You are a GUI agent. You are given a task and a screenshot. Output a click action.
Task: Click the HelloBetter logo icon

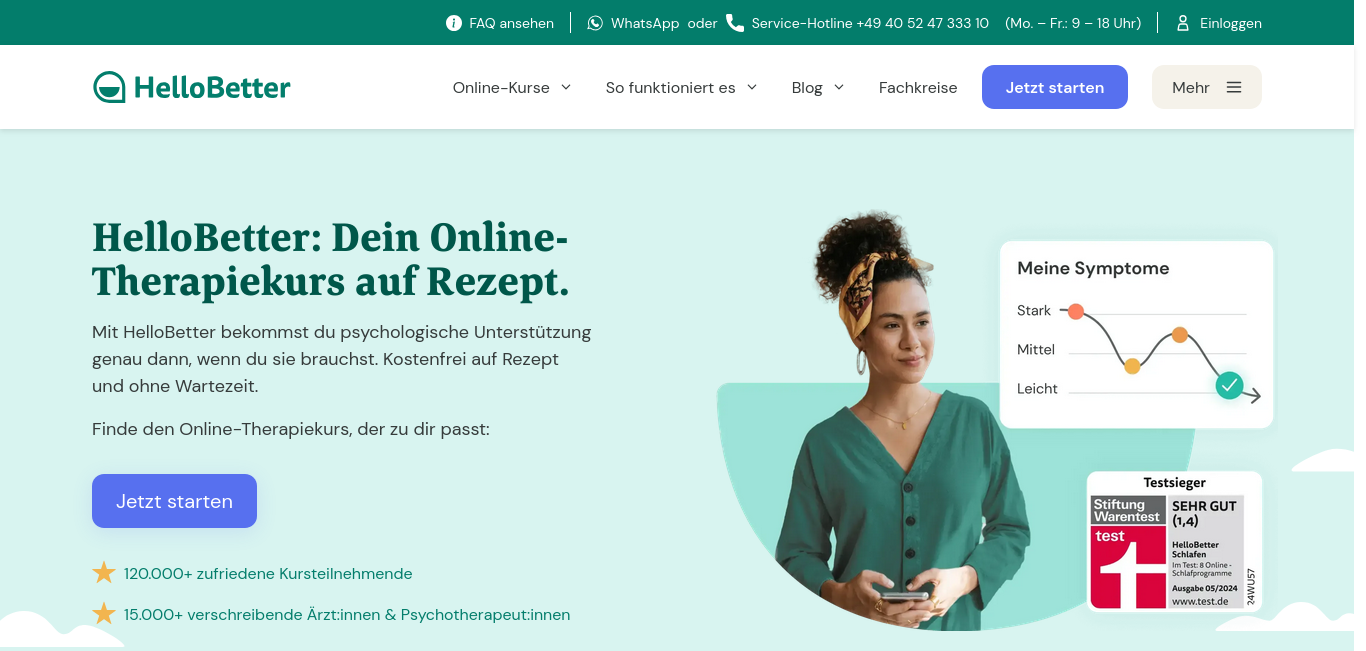tap(109, 87)
